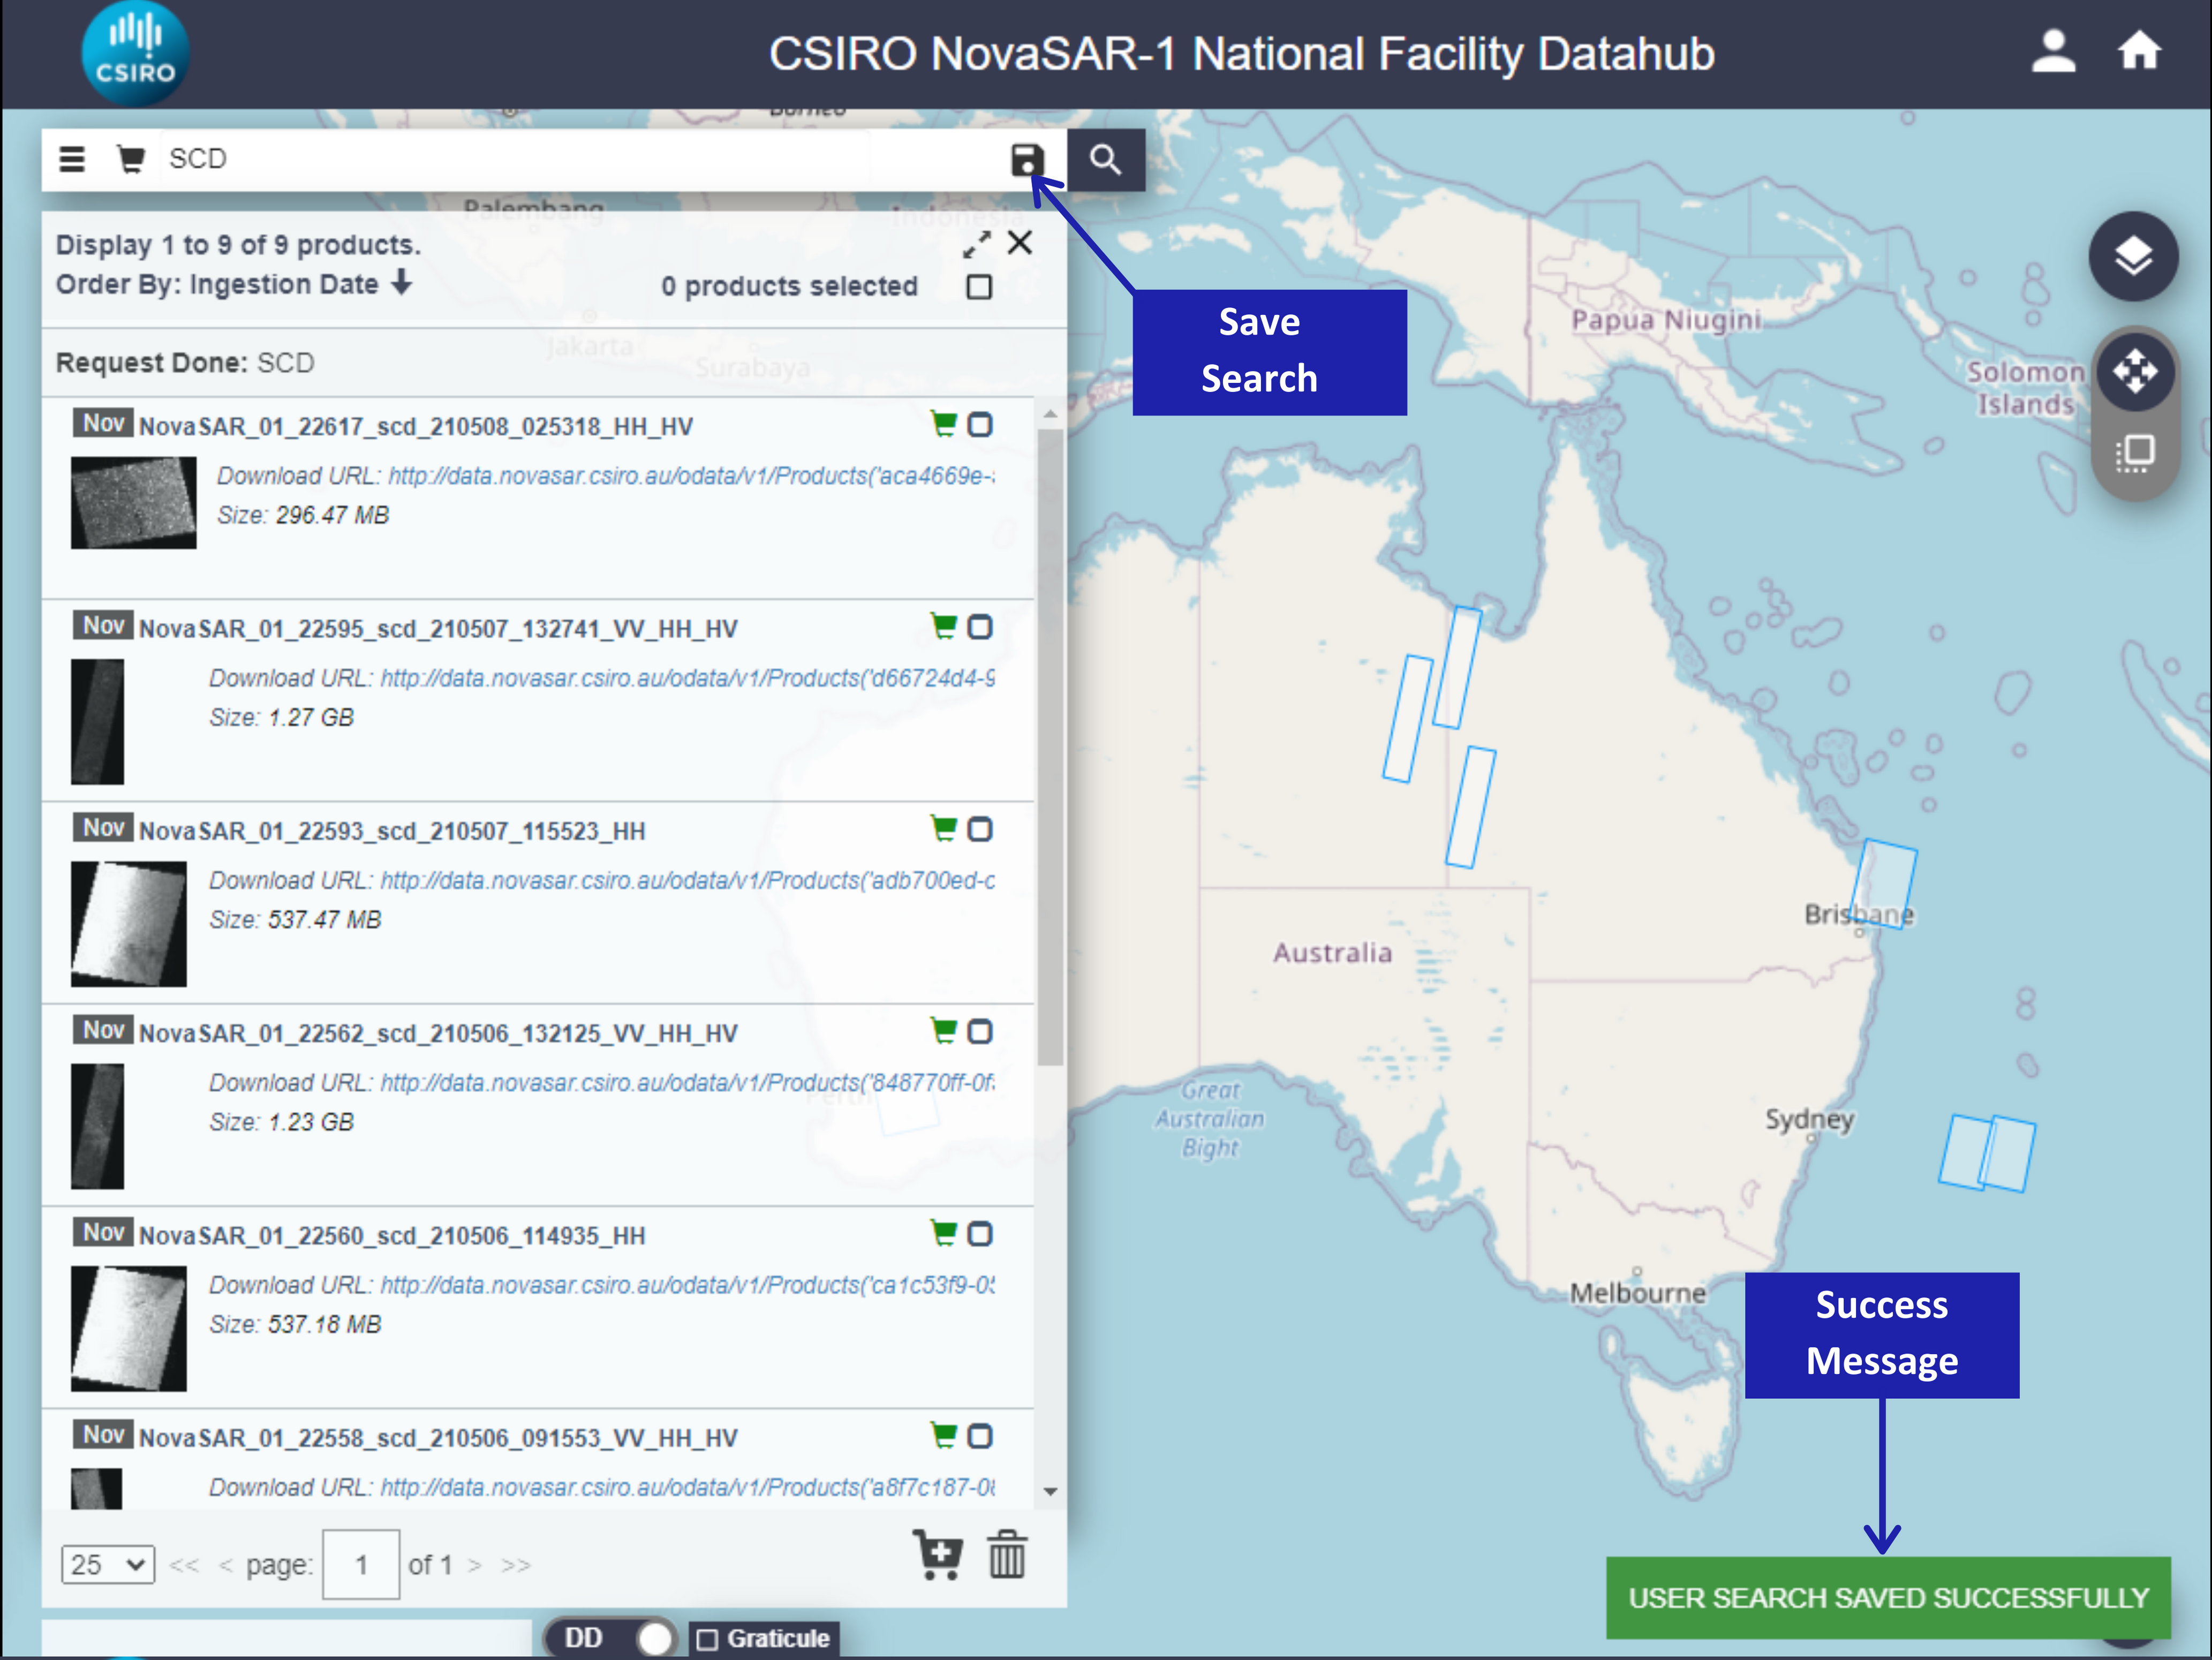This screenshot has width=2212, height=1660.
Task: Toggle the DD coordinate format switch
Action: pos(612,1638)
